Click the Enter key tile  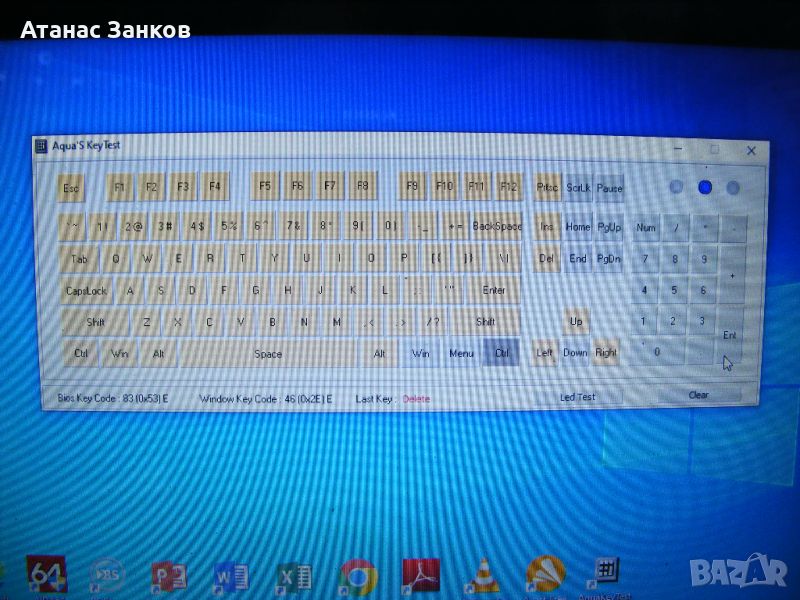493,290
